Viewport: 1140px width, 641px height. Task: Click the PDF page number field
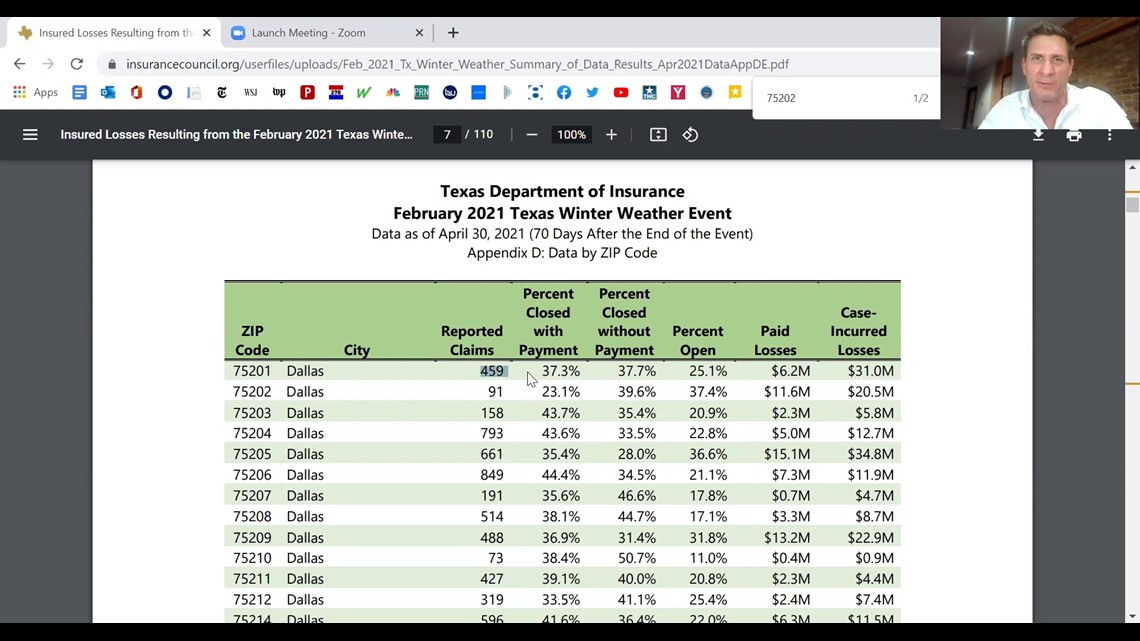[x=447, y=134]
